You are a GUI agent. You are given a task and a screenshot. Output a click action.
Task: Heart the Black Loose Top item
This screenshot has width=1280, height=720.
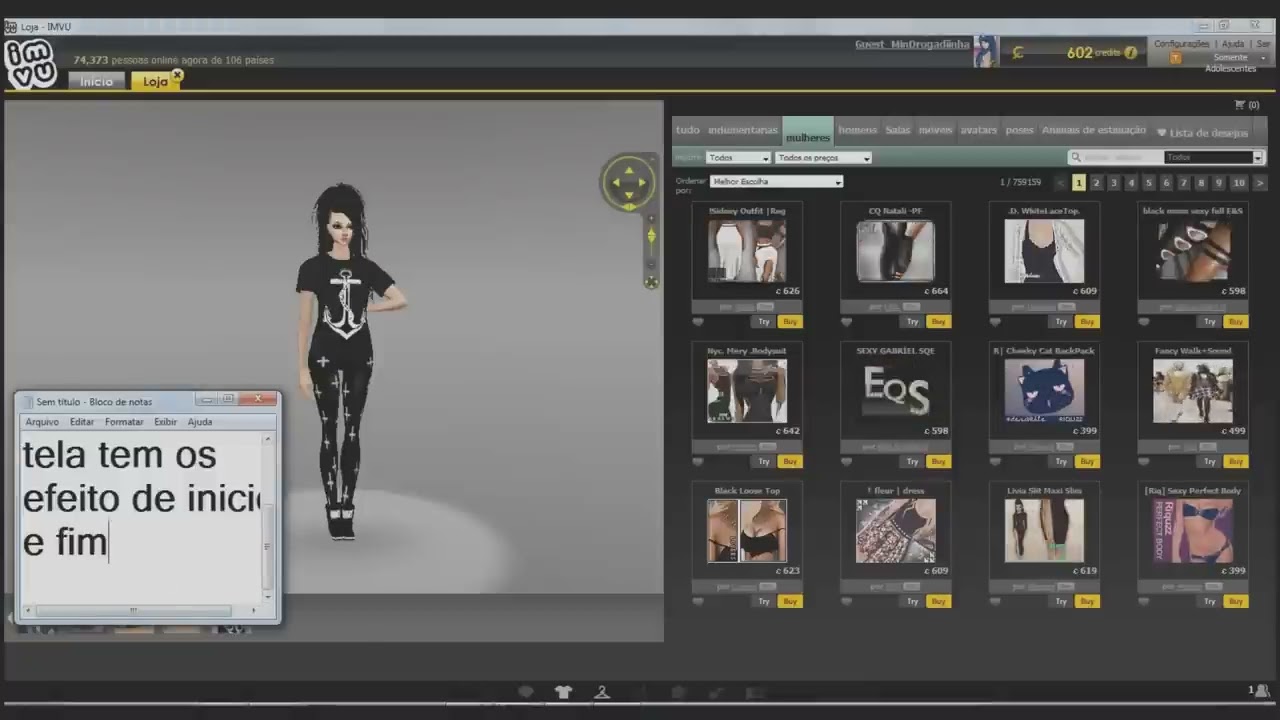tap(698, 602)
